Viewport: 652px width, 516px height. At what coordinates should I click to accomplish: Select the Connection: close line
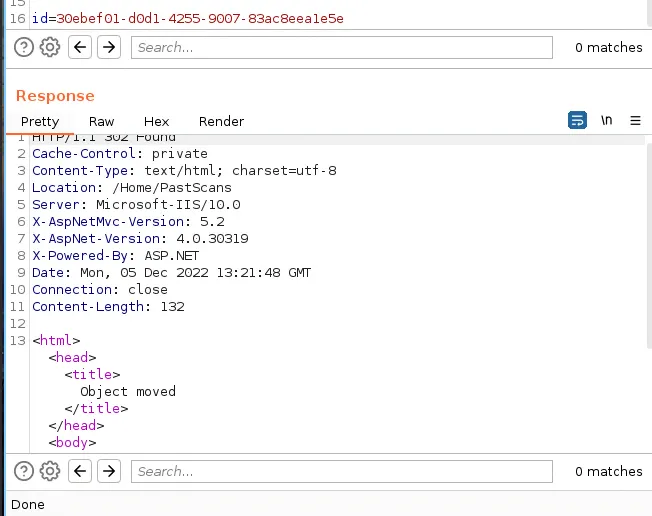pyautogui.click(x=100, y=289)
